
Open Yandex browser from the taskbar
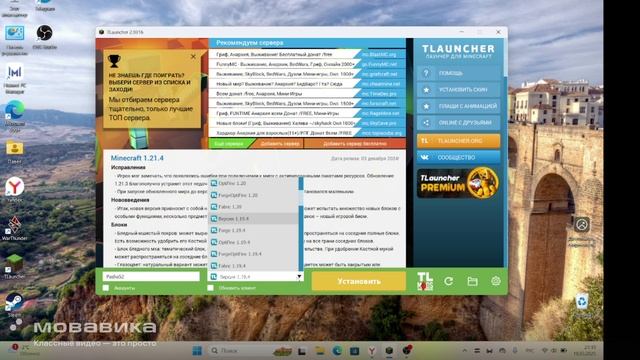point(372,351)
